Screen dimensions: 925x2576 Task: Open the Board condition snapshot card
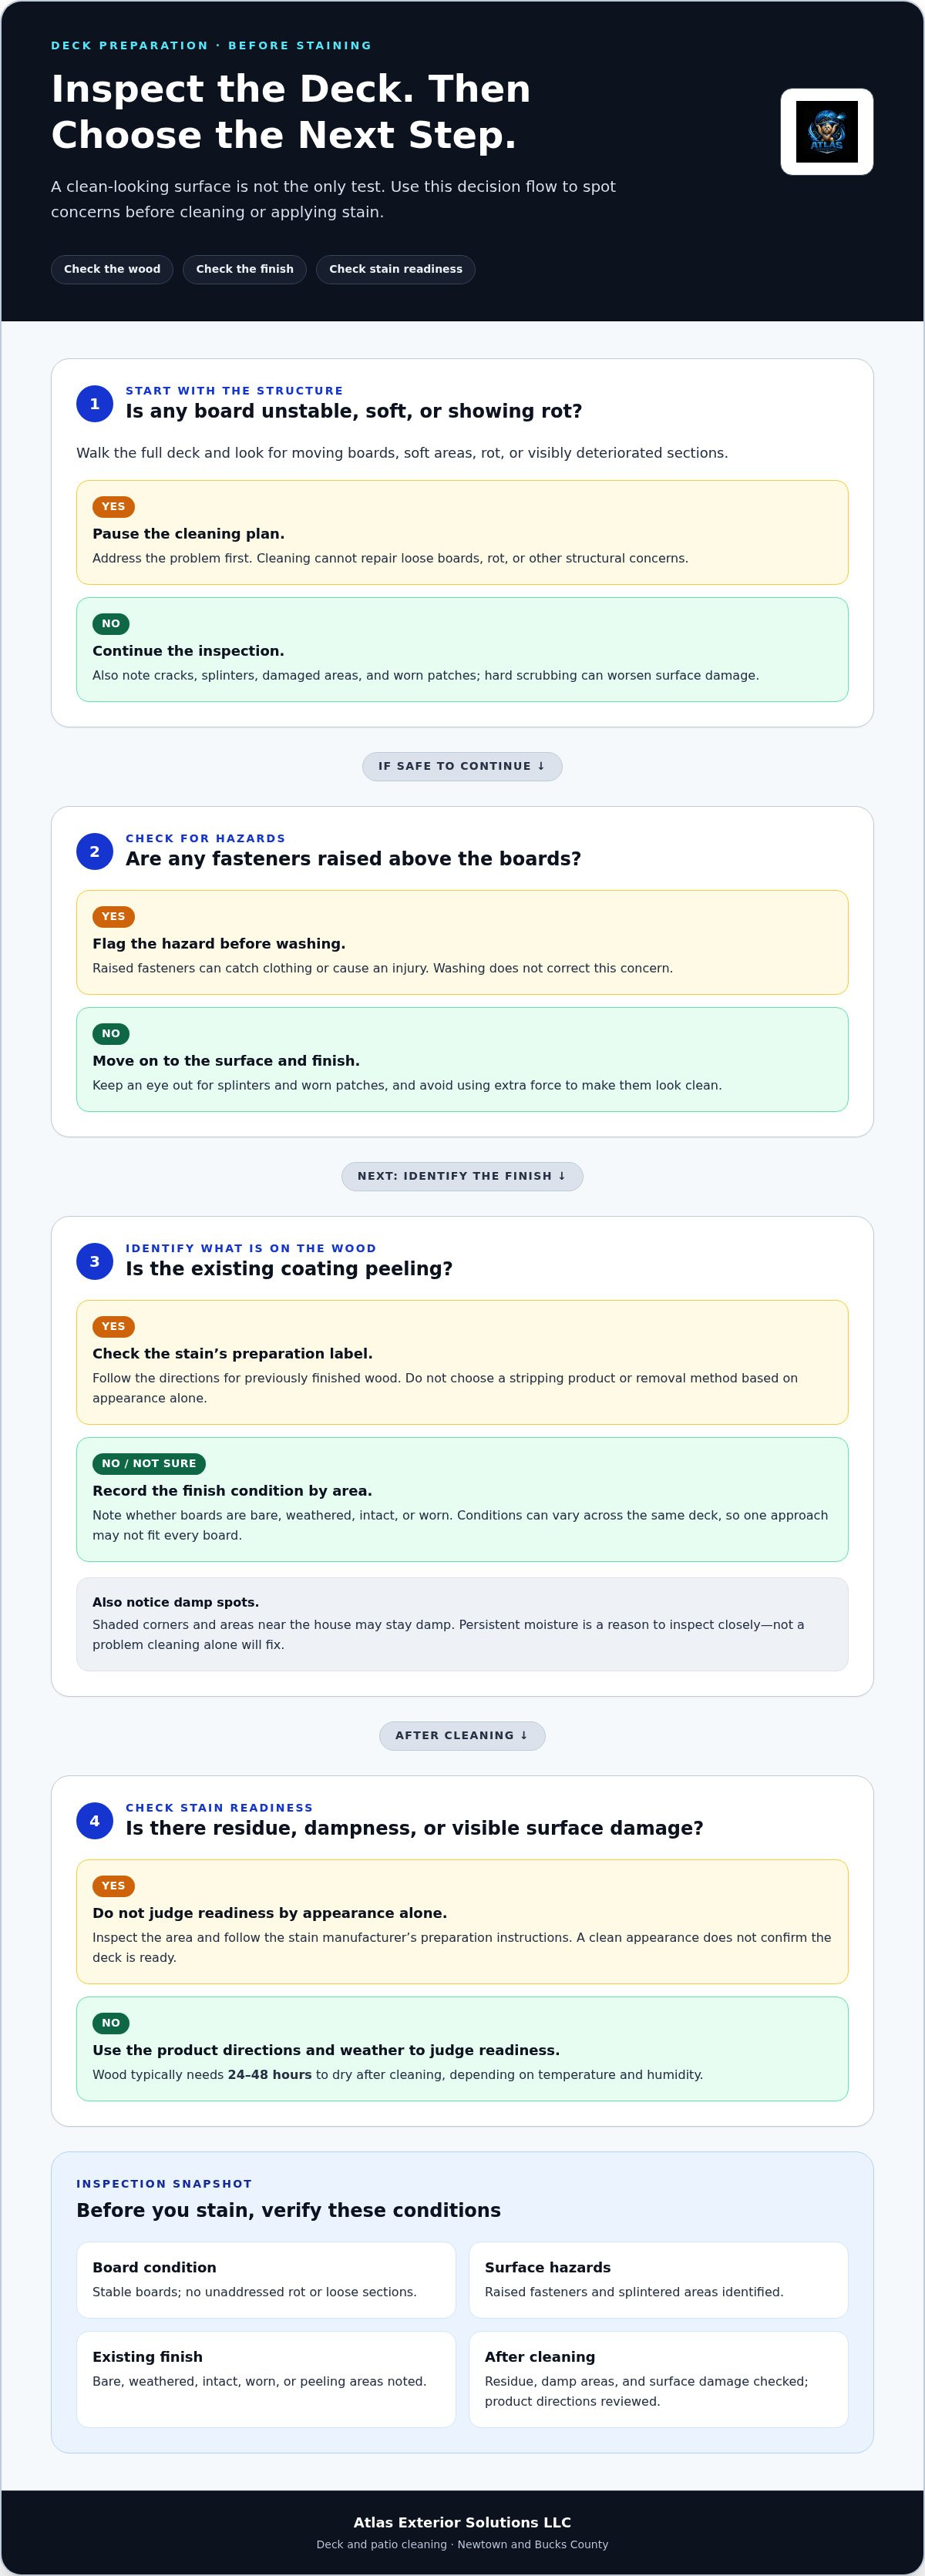(x=266, y=2281)
